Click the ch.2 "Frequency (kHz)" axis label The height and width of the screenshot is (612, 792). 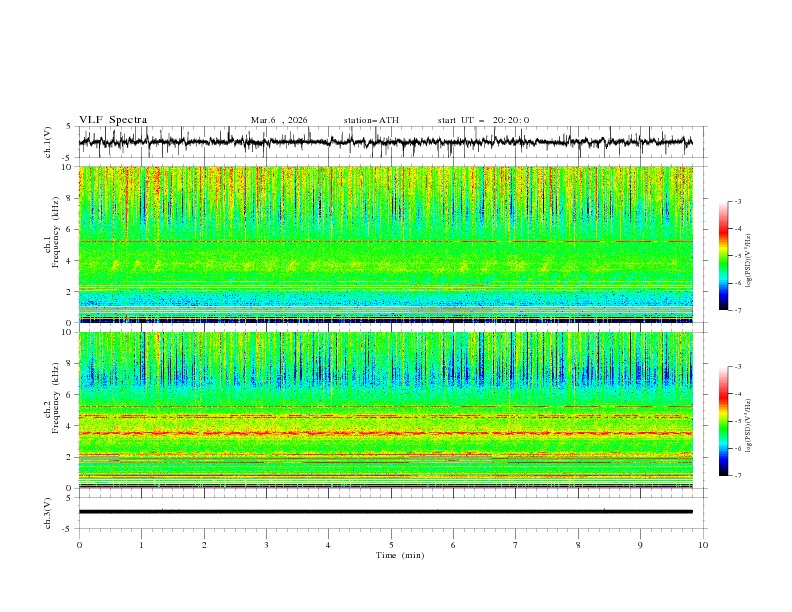[x=56, y=398]
